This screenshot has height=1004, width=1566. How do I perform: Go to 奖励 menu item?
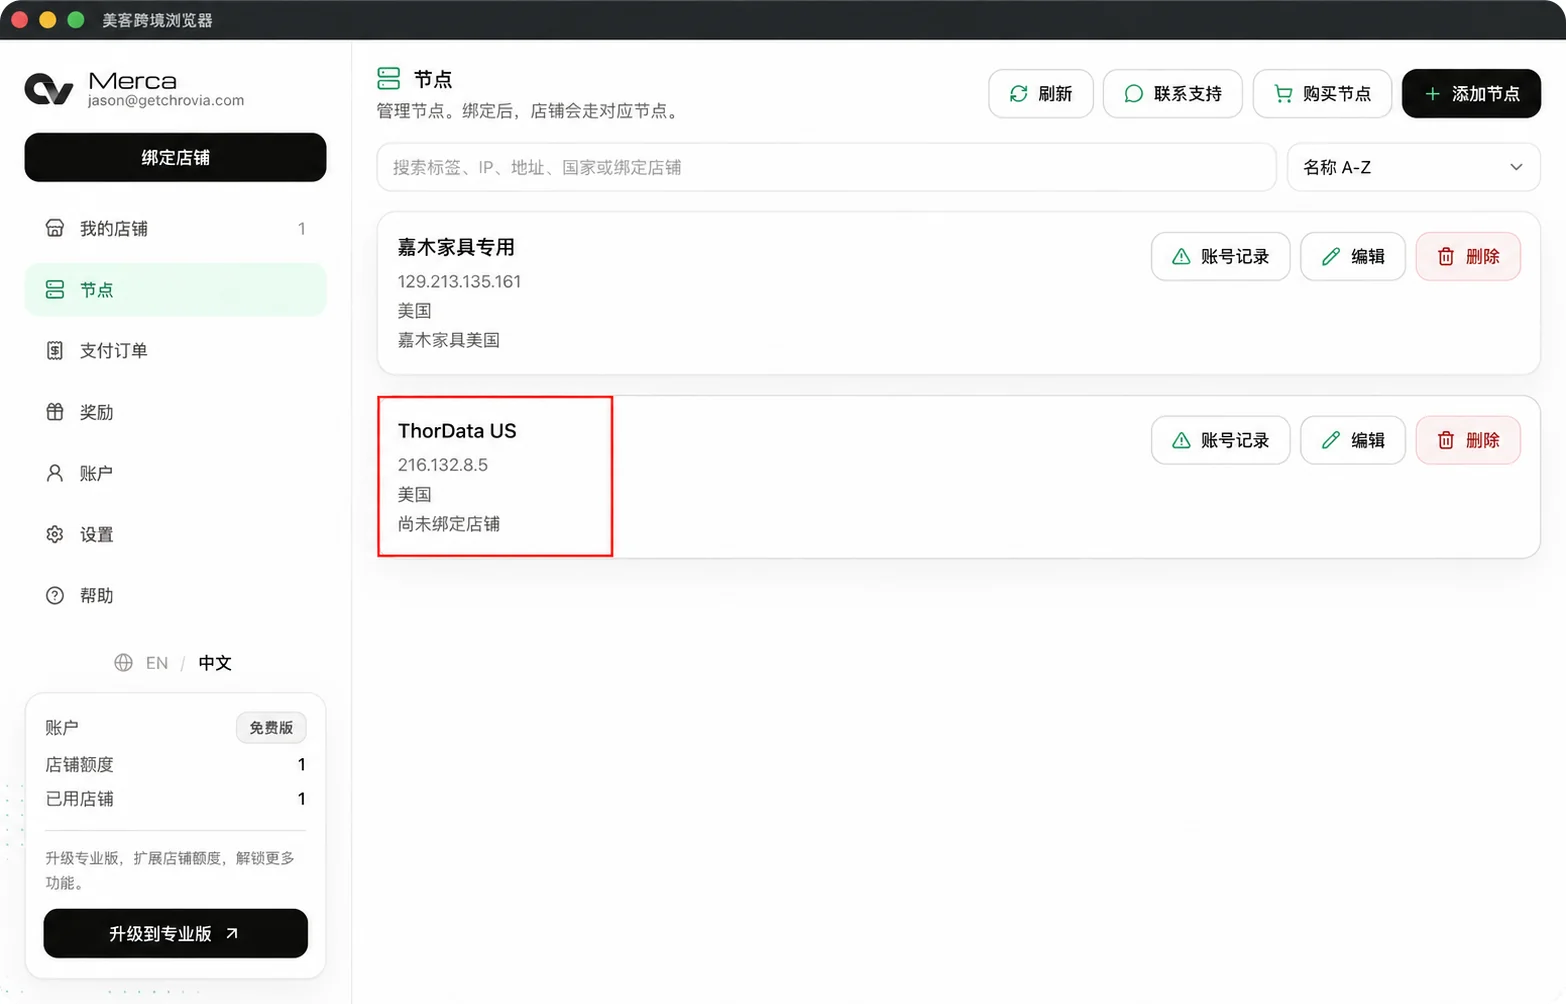pos(175,412)
